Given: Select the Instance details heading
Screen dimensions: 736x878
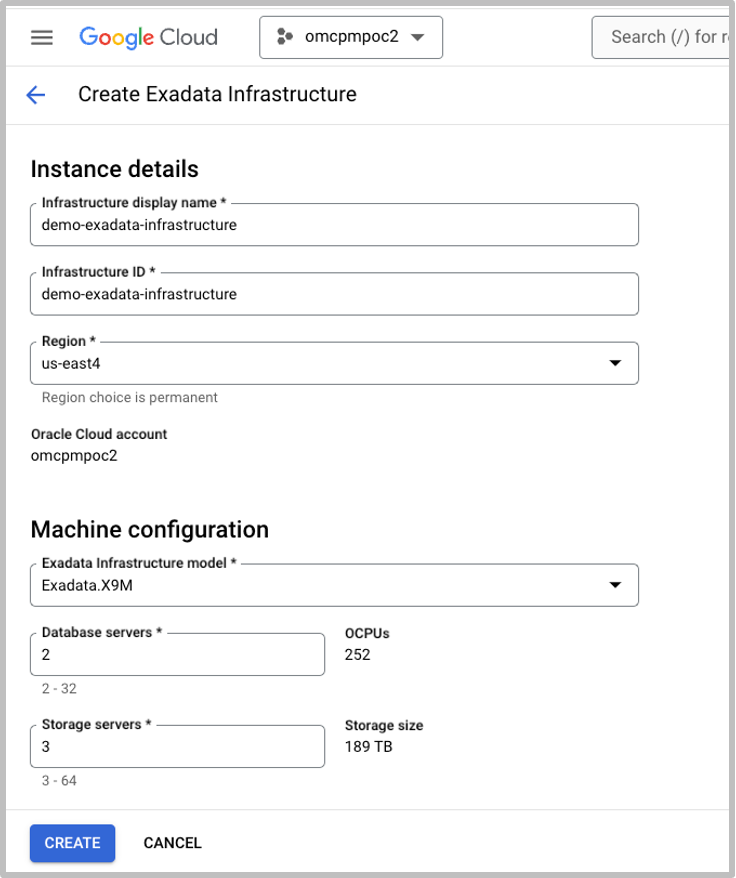Looking at the screenshot, I should pos(114,169).
